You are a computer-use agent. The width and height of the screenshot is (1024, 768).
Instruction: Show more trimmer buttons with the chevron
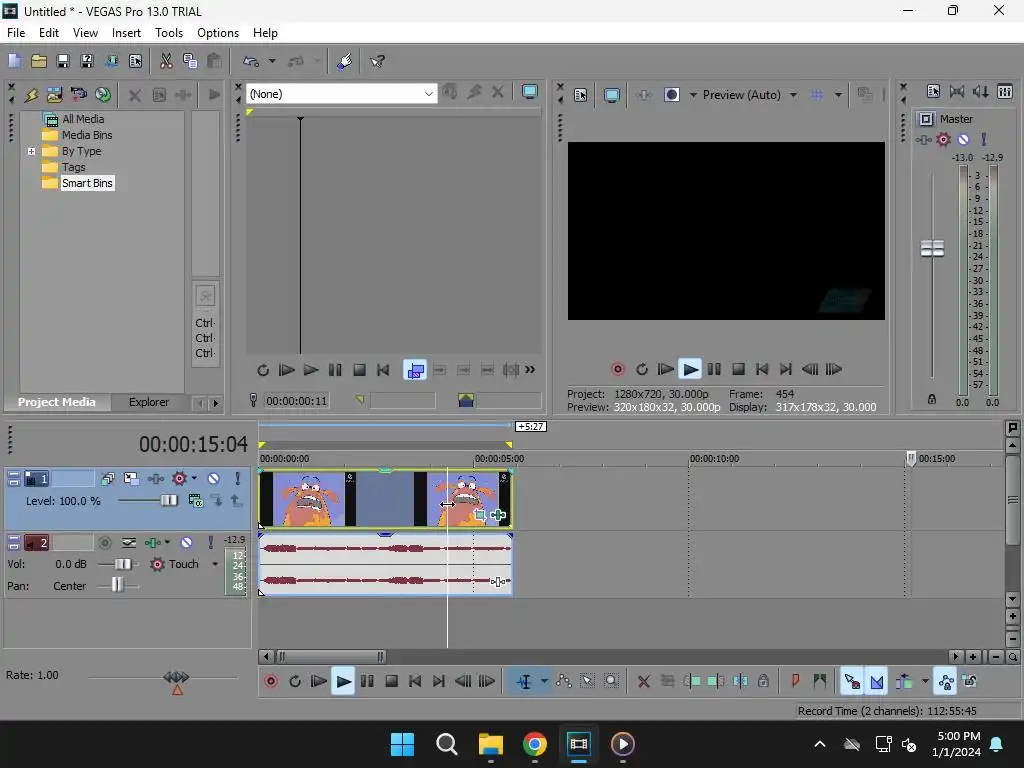(530, 370)
